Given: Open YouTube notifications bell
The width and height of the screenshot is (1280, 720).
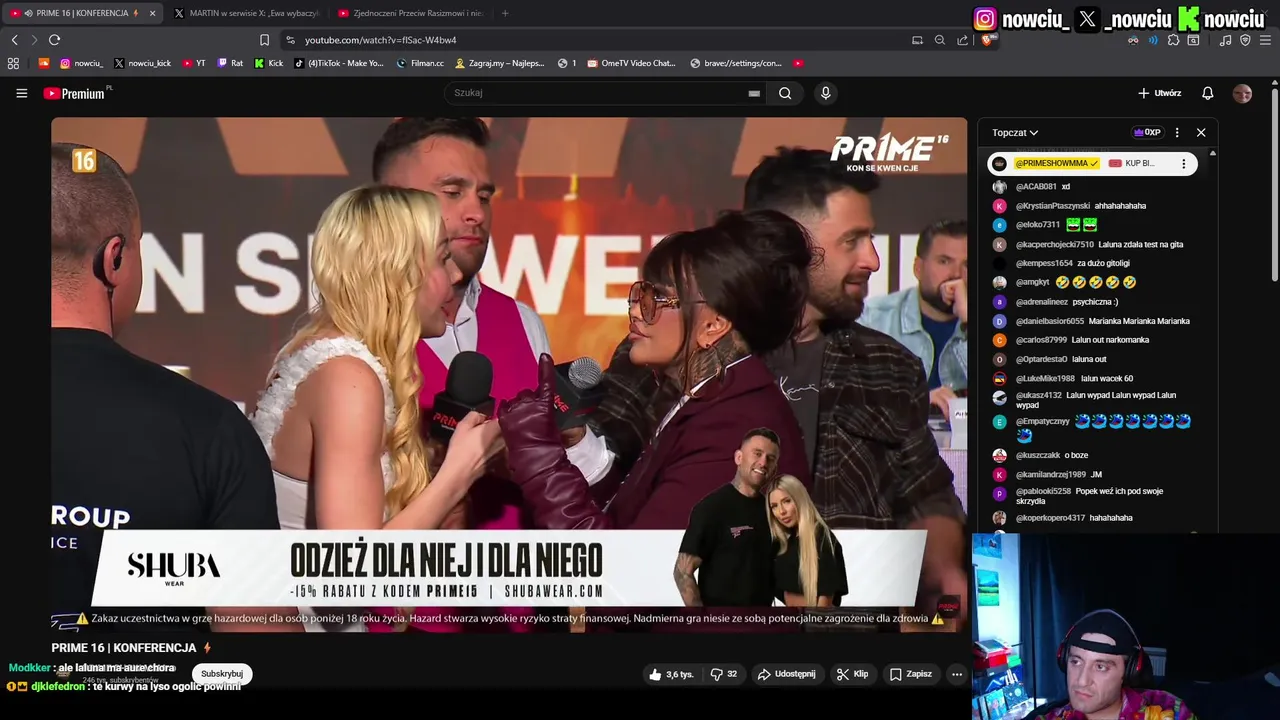Looking at the screenshot, I should pos(1207,93).
